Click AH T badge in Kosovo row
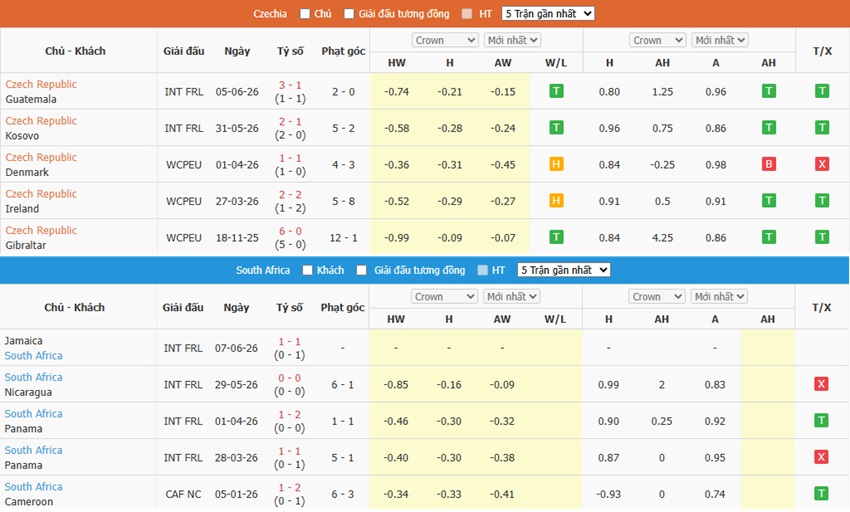Viewport: 850px width, 512px height. click(x=769, y=127)
